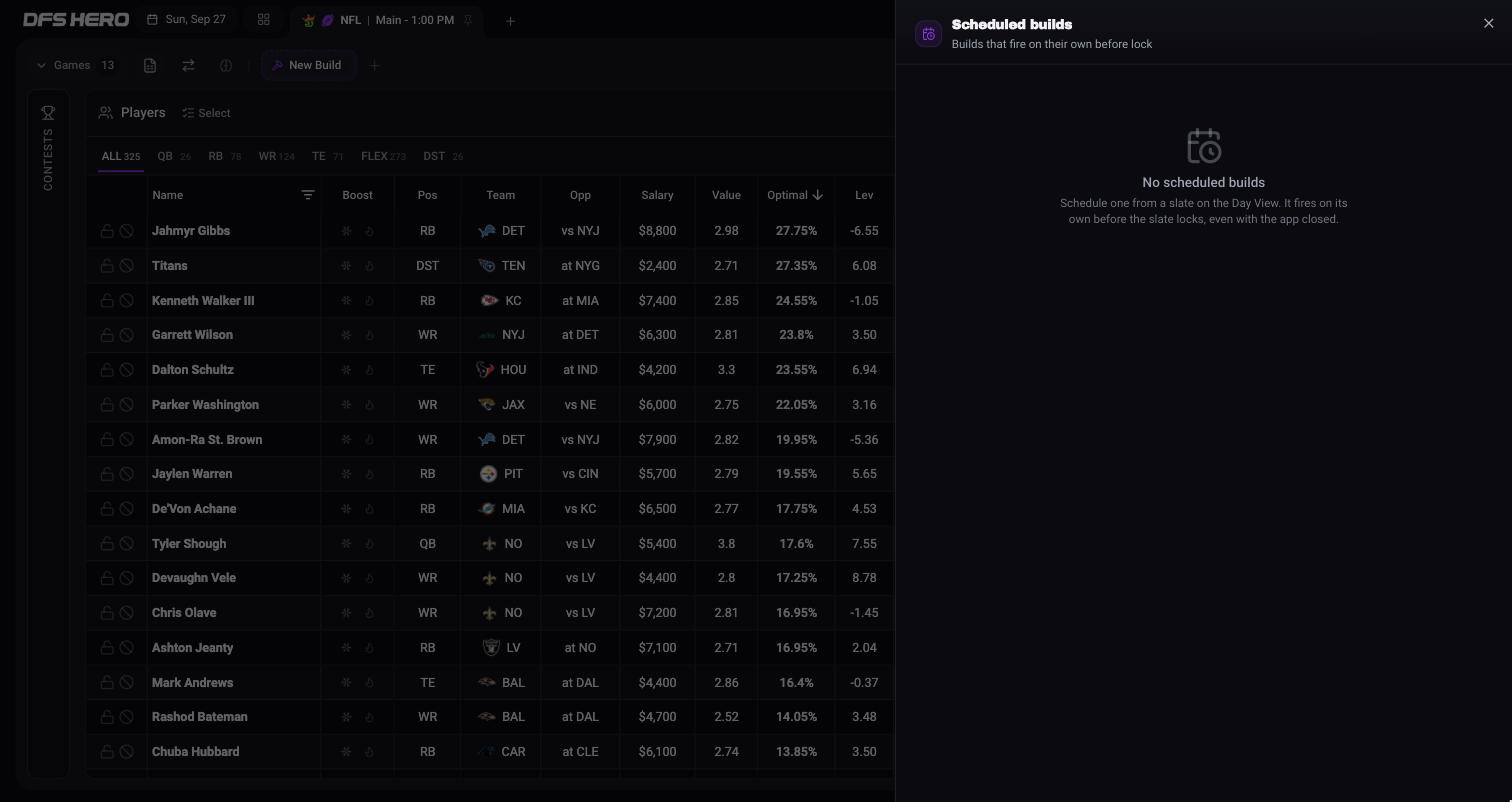Click player name Amon-Ra St. Brown
1512x802 pixels.
click(207, 440)
